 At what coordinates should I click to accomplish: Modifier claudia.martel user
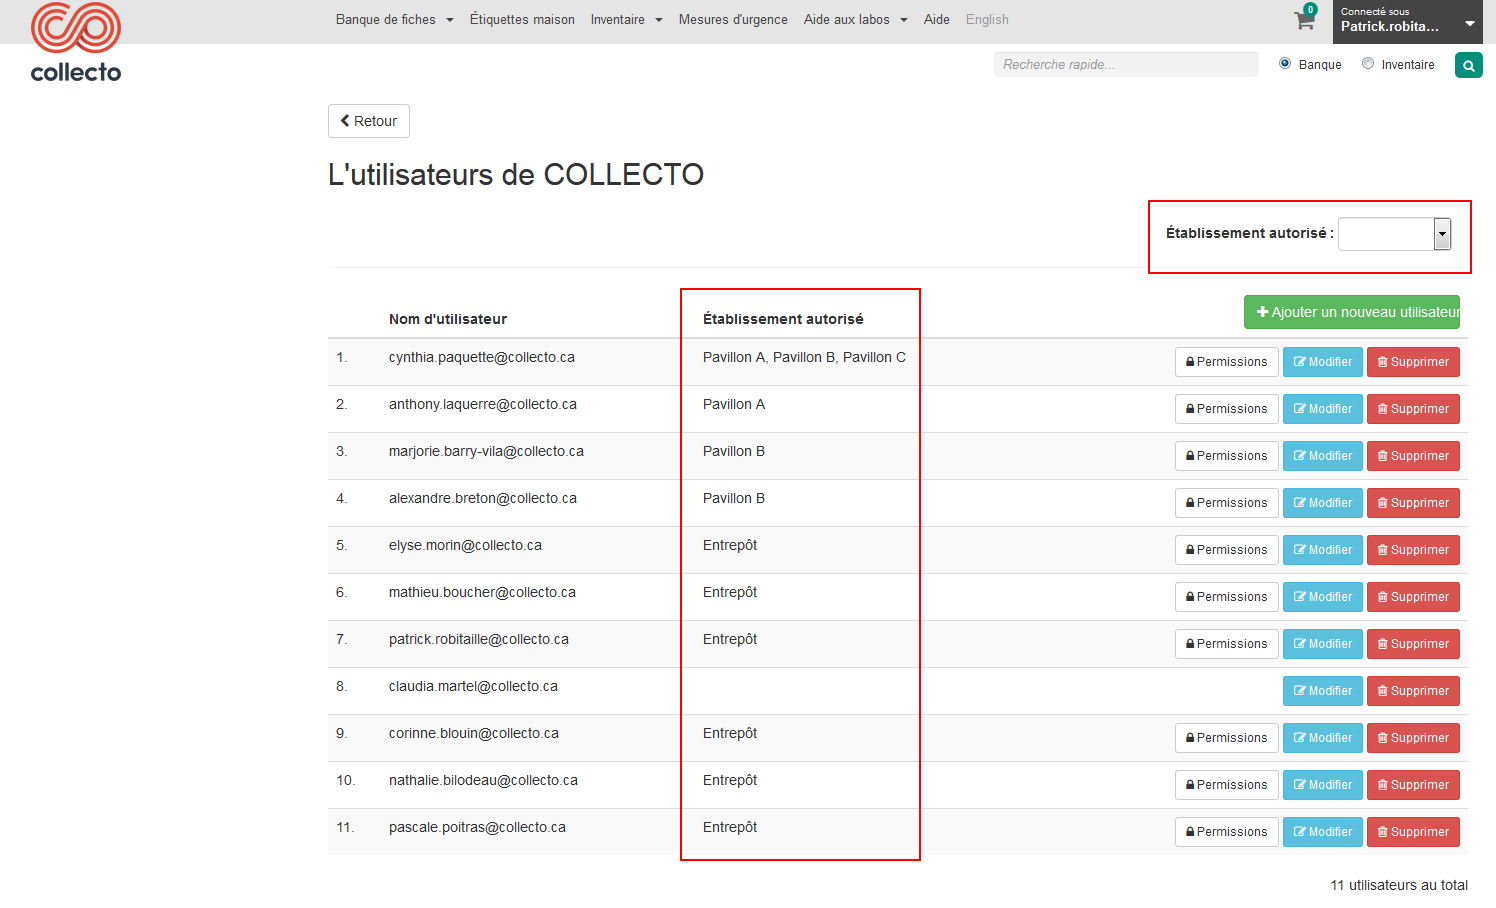click(1323, 691)
